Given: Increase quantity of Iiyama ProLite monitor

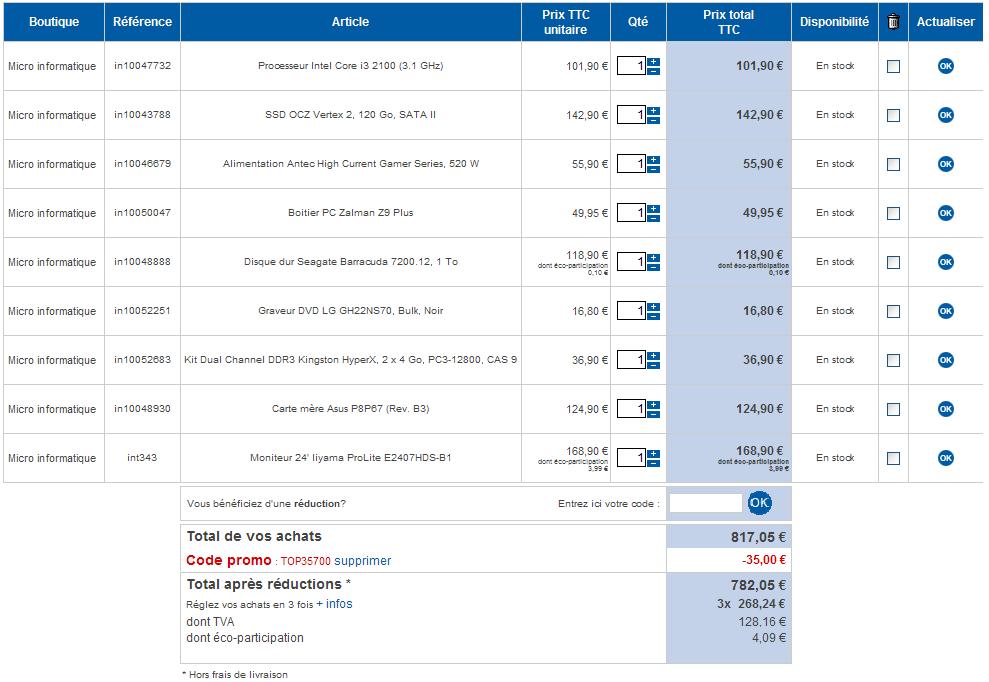Looking at the screenshot, I should click(x=653, y=453).
